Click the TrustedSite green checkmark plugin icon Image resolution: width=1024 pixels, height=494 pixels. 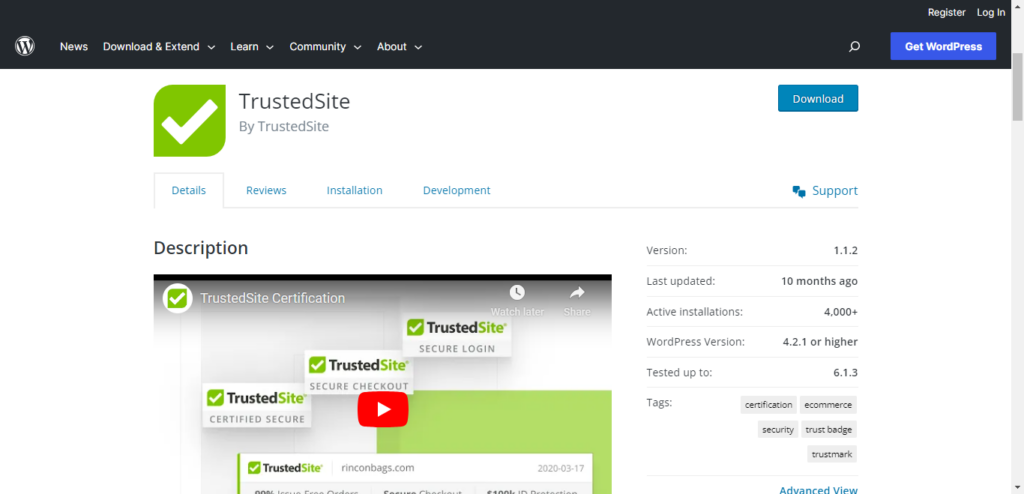(x=189, y=121)
